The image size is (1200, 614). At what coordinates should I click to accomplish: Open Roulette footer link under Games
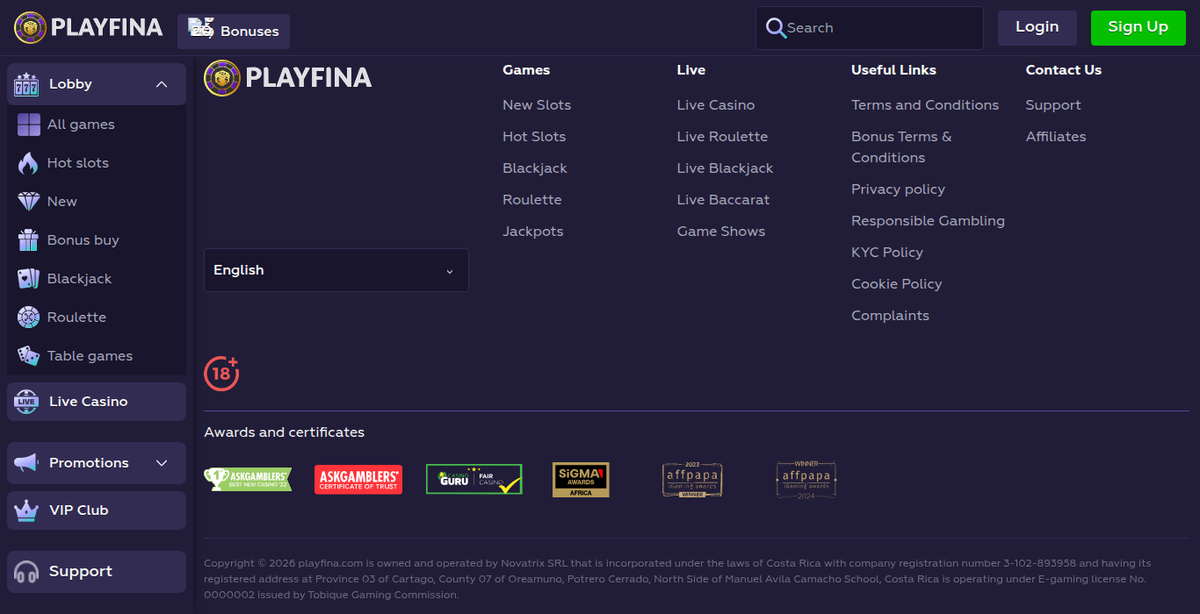pyautogui.click(x=532, y=200)
